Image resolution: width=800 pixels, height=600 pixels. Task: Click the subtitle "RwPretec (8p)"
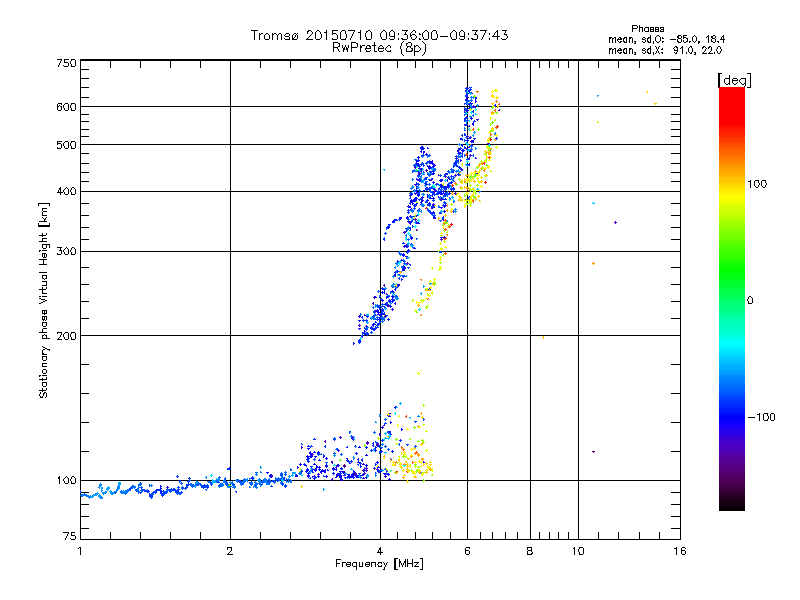click(x=379, y=48)
